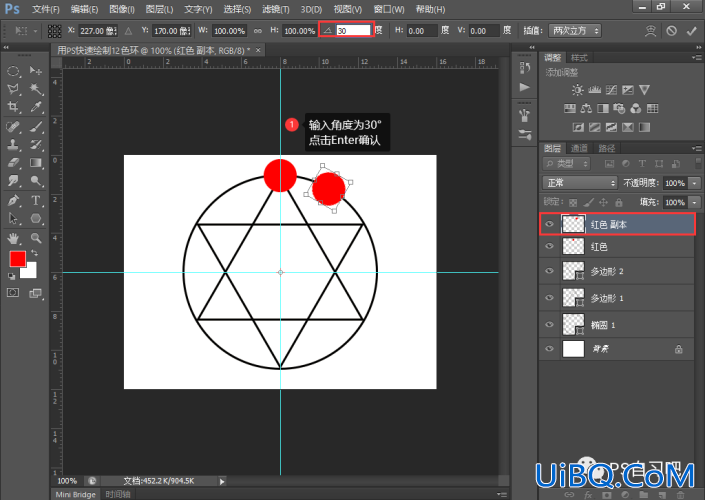
Task: Toggle lock all for layer
Action: (619, 202)
